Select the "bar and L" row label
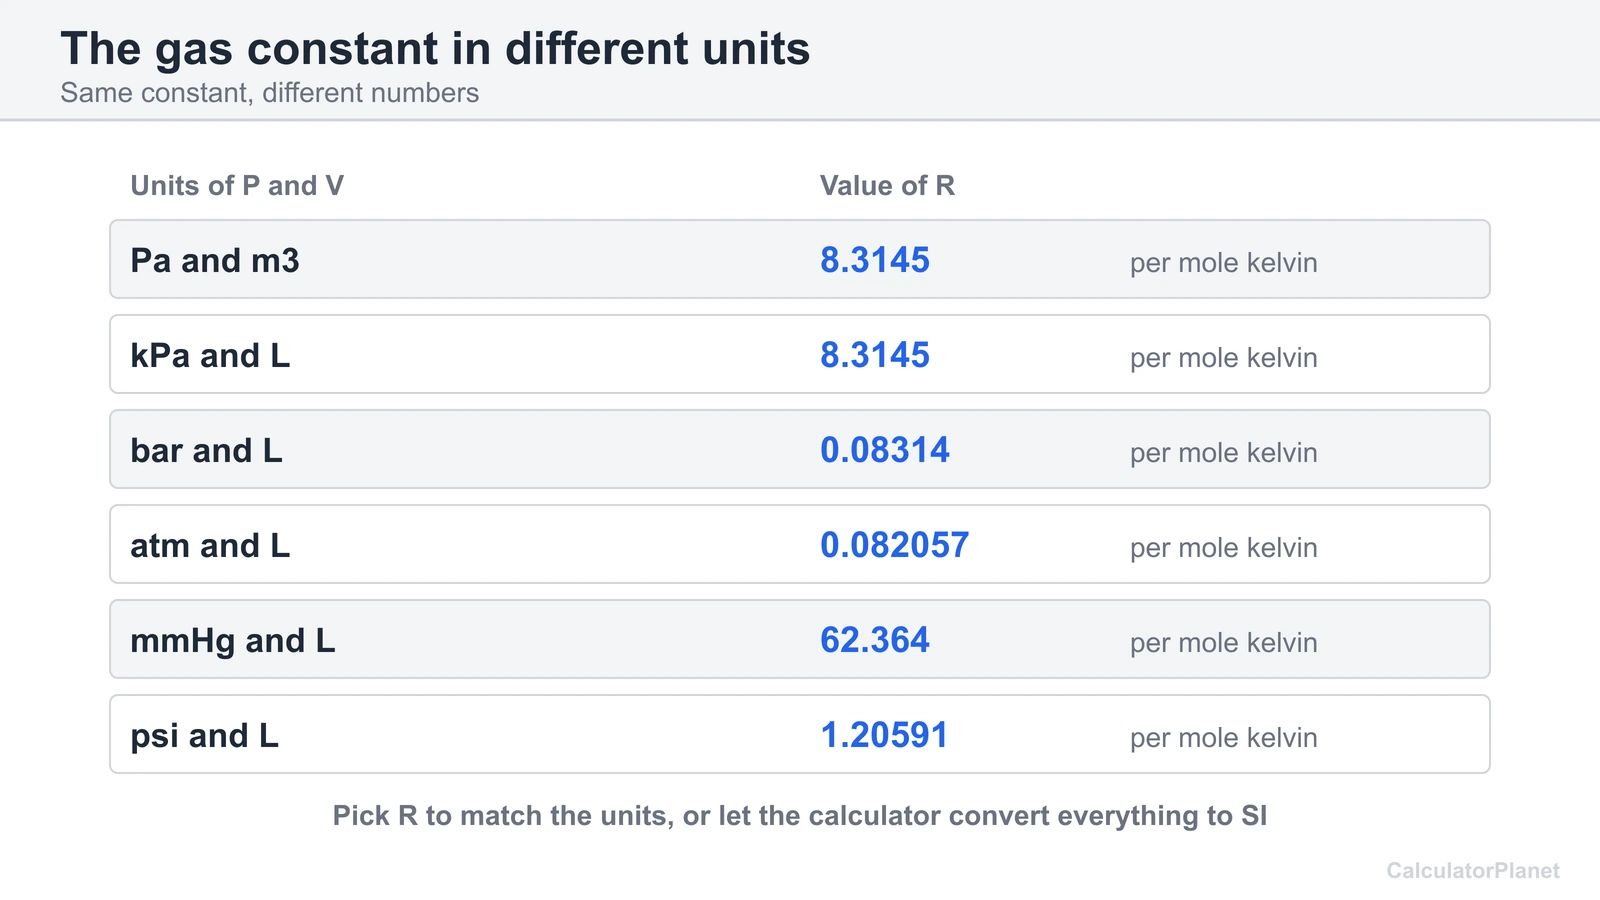This screenshot has height=900, width=1600. click(x=207, y=450)
